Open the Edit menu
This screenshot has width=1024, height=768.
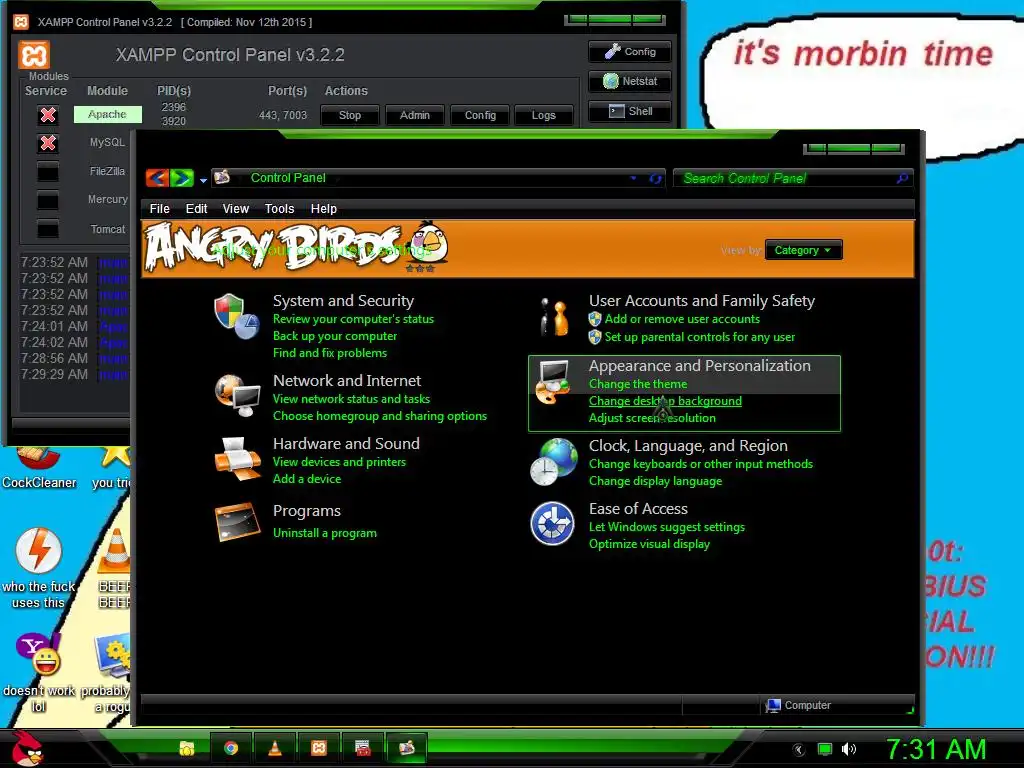click(x=196, y=209)
